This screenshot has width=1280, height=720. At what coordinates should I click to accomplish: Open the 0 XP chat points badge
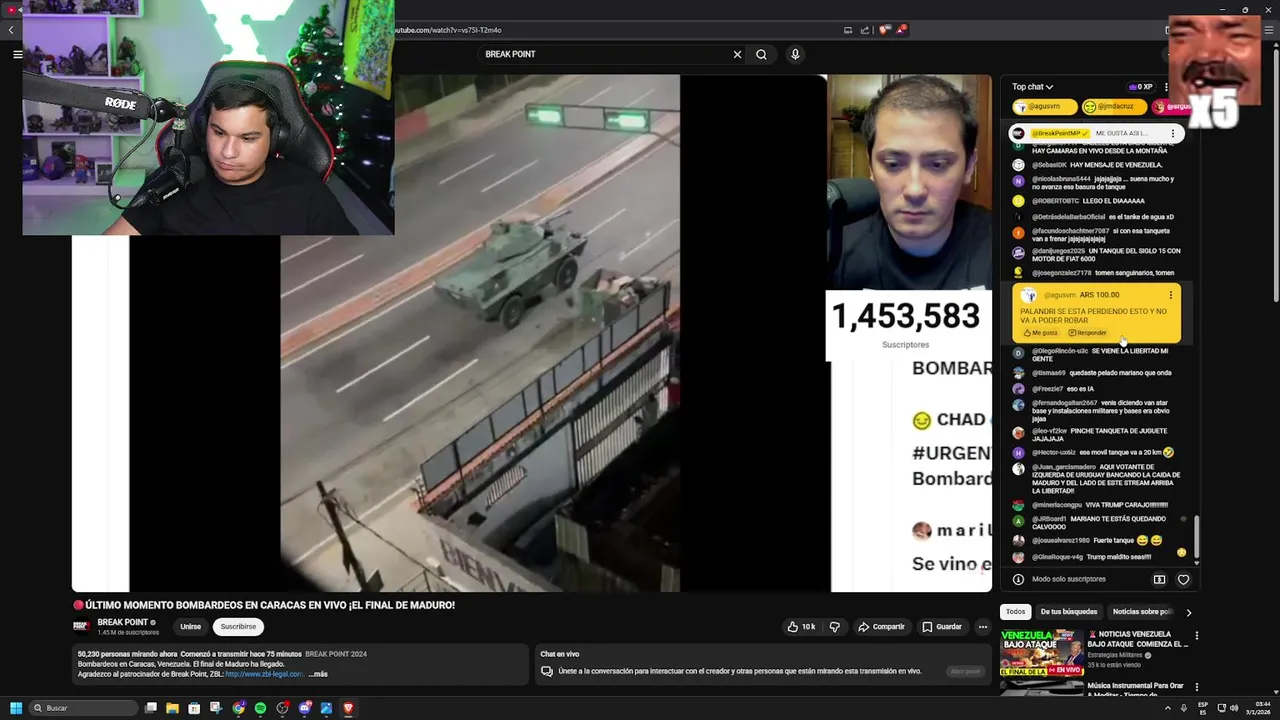coord(1140,87)
